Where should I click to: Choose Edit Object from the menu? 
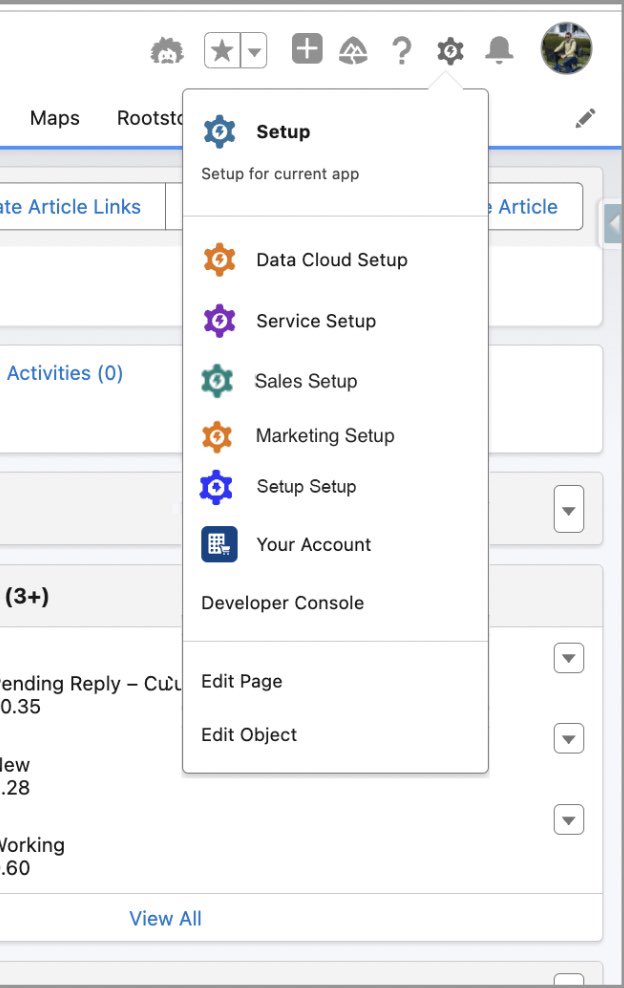(x=249, y=735)
